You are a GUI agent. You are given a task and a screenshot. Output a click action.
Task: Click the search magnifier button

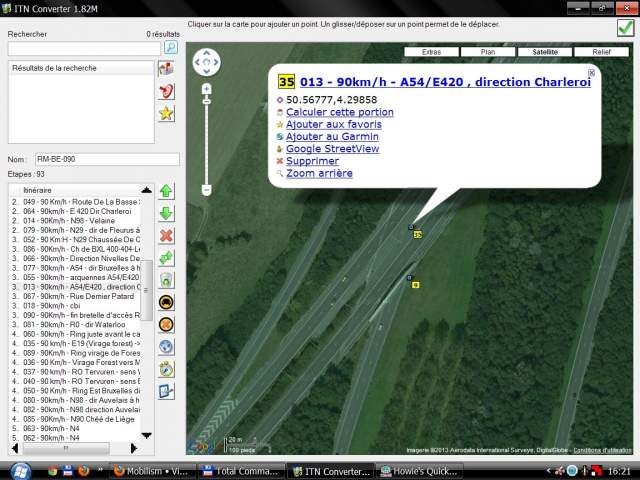171,47
